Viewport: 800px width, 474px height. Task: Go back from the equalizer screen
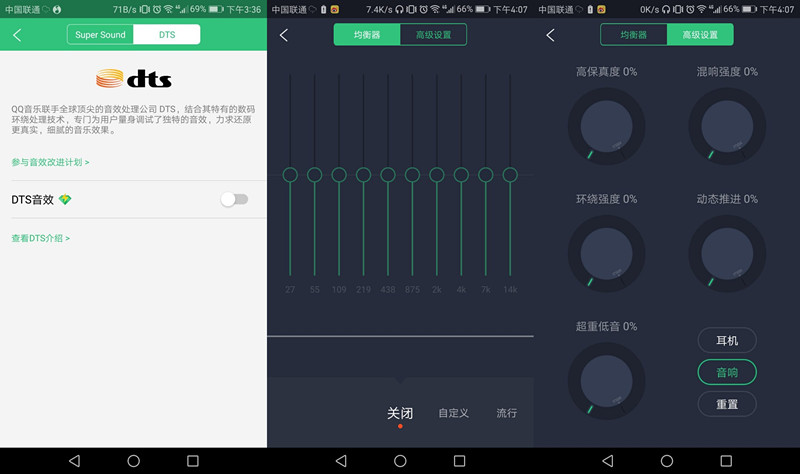[x=284, y=35]
